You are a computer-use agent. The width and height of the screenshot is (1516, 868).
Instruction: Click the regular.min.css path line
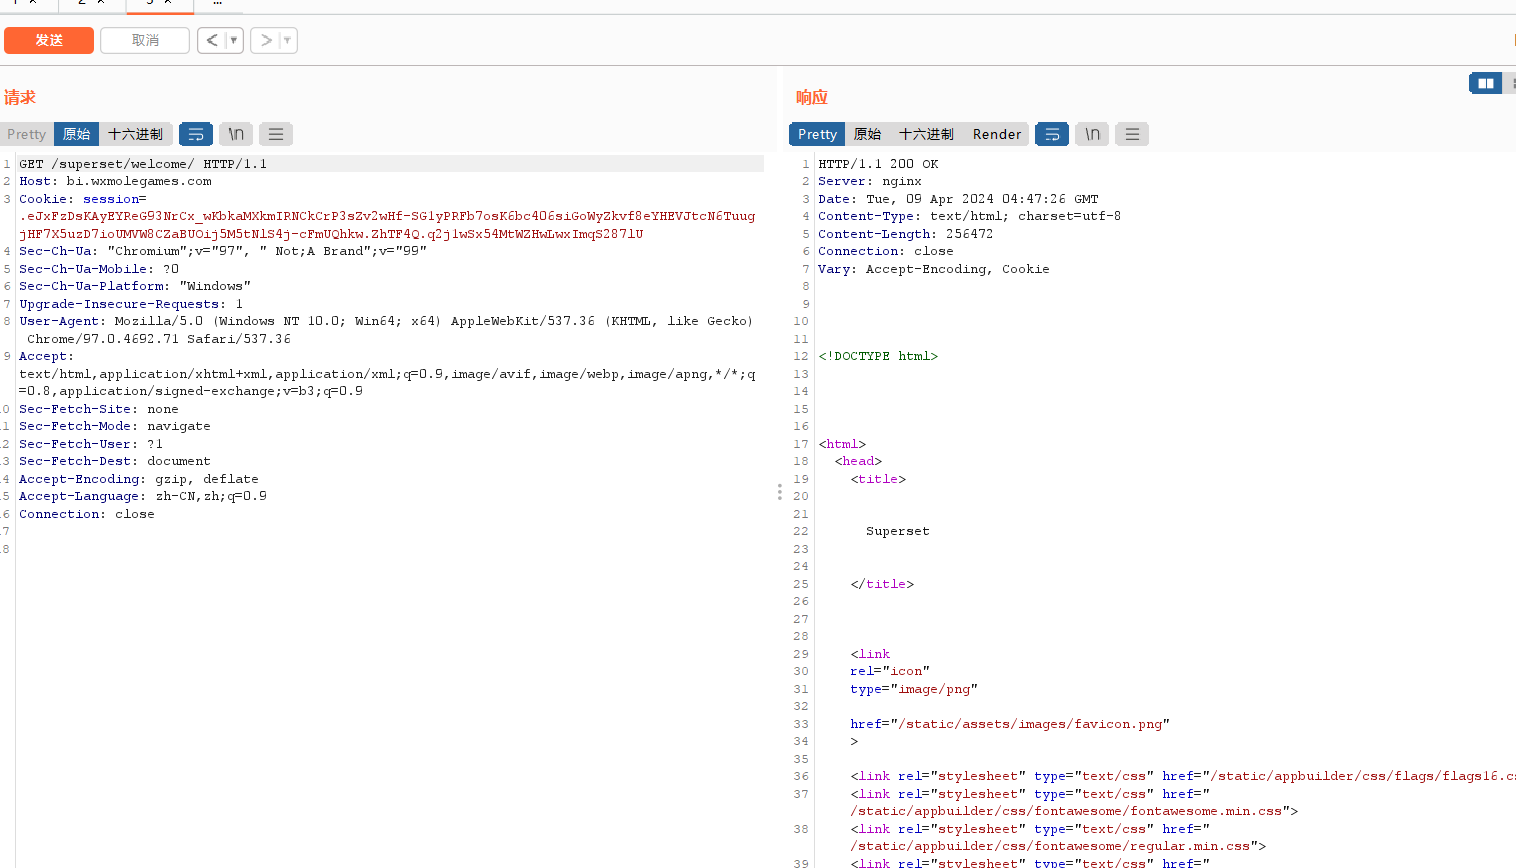(1058, 846)
